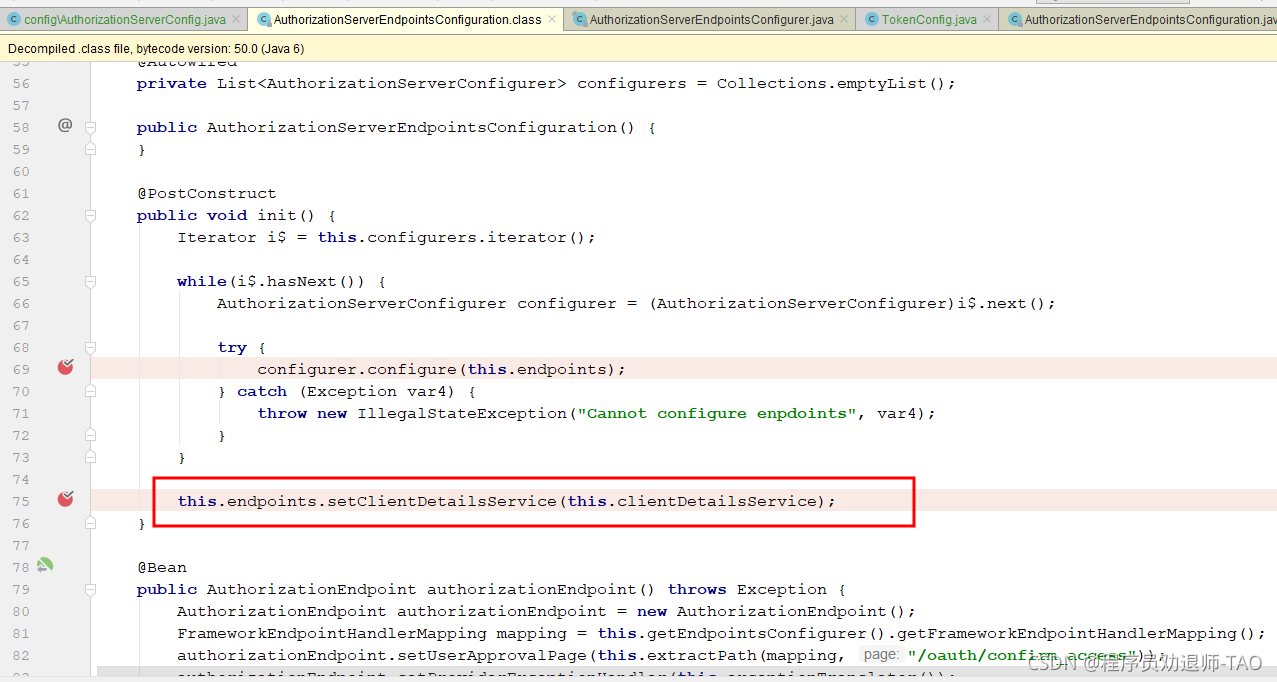Image resolution: width=1277 pixels, height=682 pixels.
Task: Click the "Cannot configure enpdoints" string literal
Action: click(x=716, y=413)
